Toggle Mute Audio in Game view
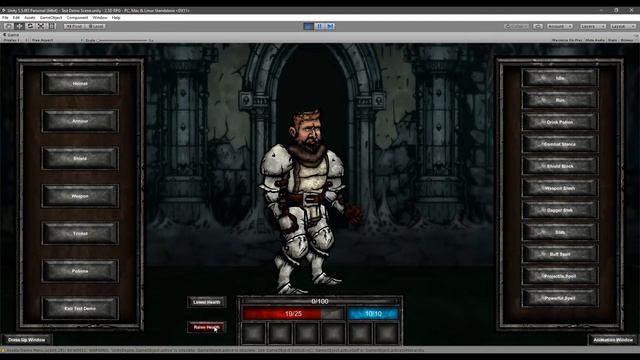 tap(595, 40)
